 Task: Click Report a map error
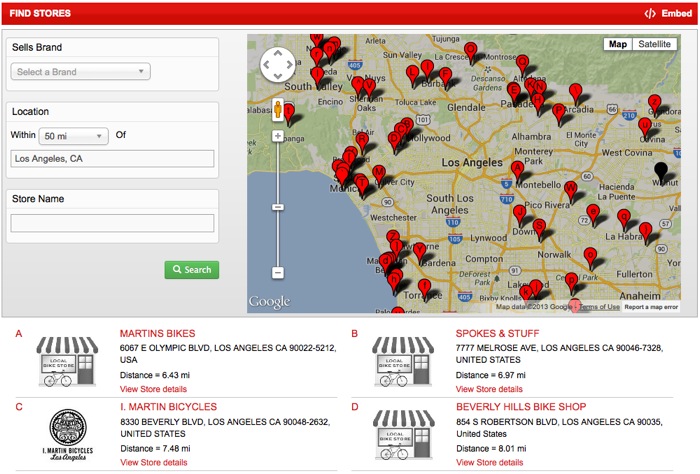[x=651, y=307]
